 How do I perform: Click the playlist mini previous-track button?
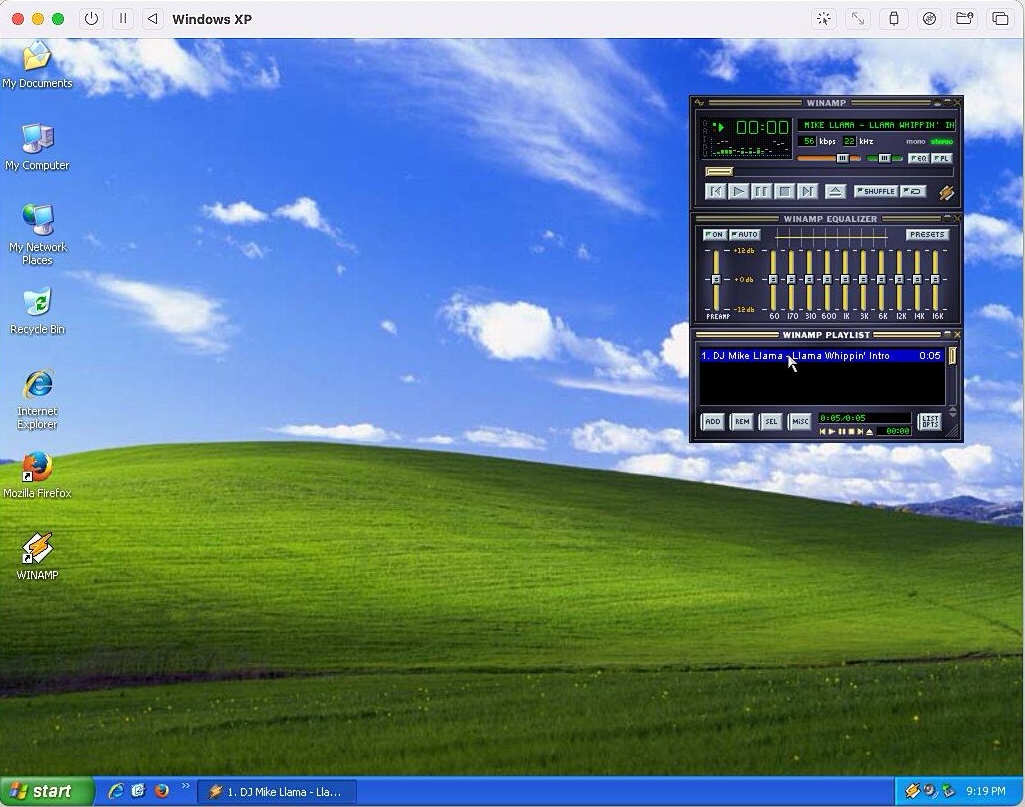(822, 431)
